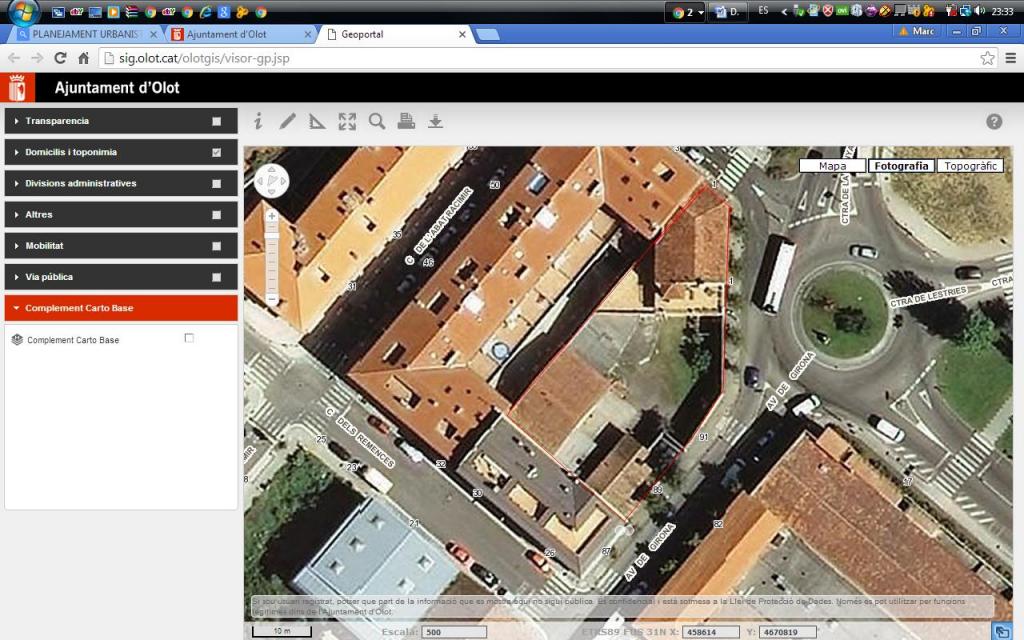Image resolution: width=1024 pixels, height=640 pixels.
Task: Tick the Complement Carto Base sublayer checkbox
Action: (x=189, y=339)
